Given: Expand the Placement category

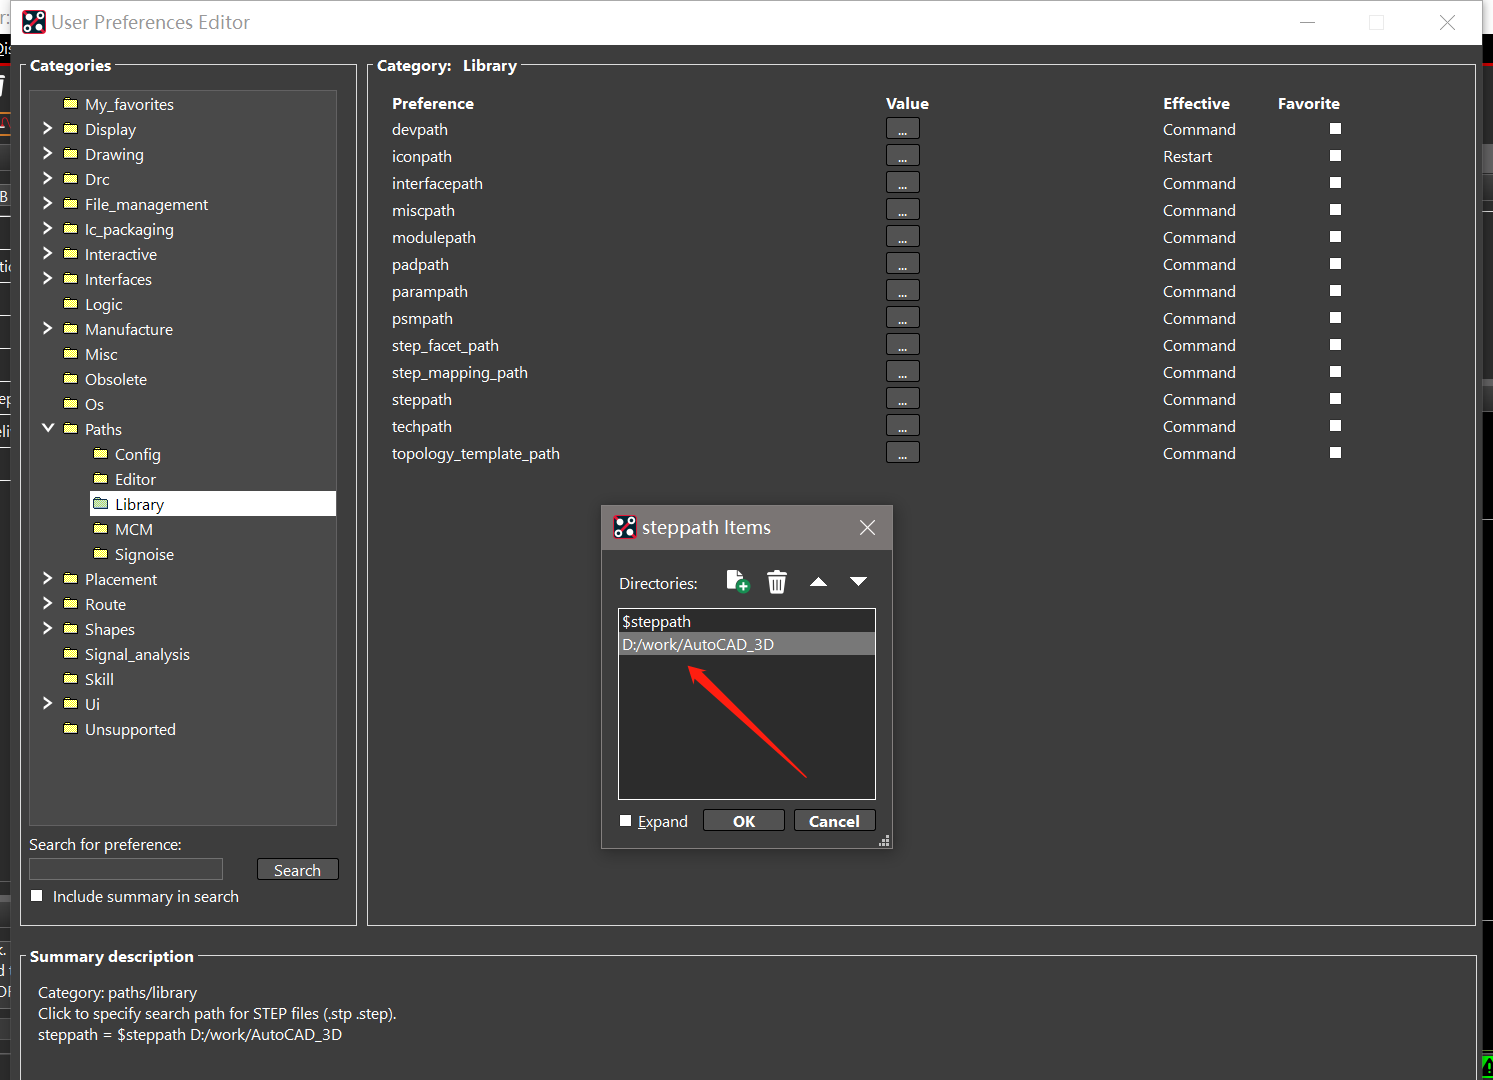Looking at the screenshot, I should pos(47,578).
